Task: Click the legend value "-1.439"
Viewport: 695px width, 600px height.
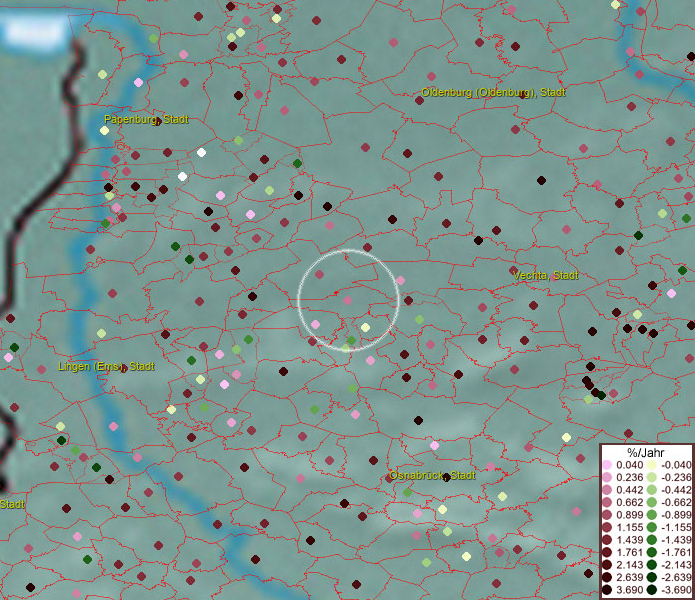Action: coord(676,540)
